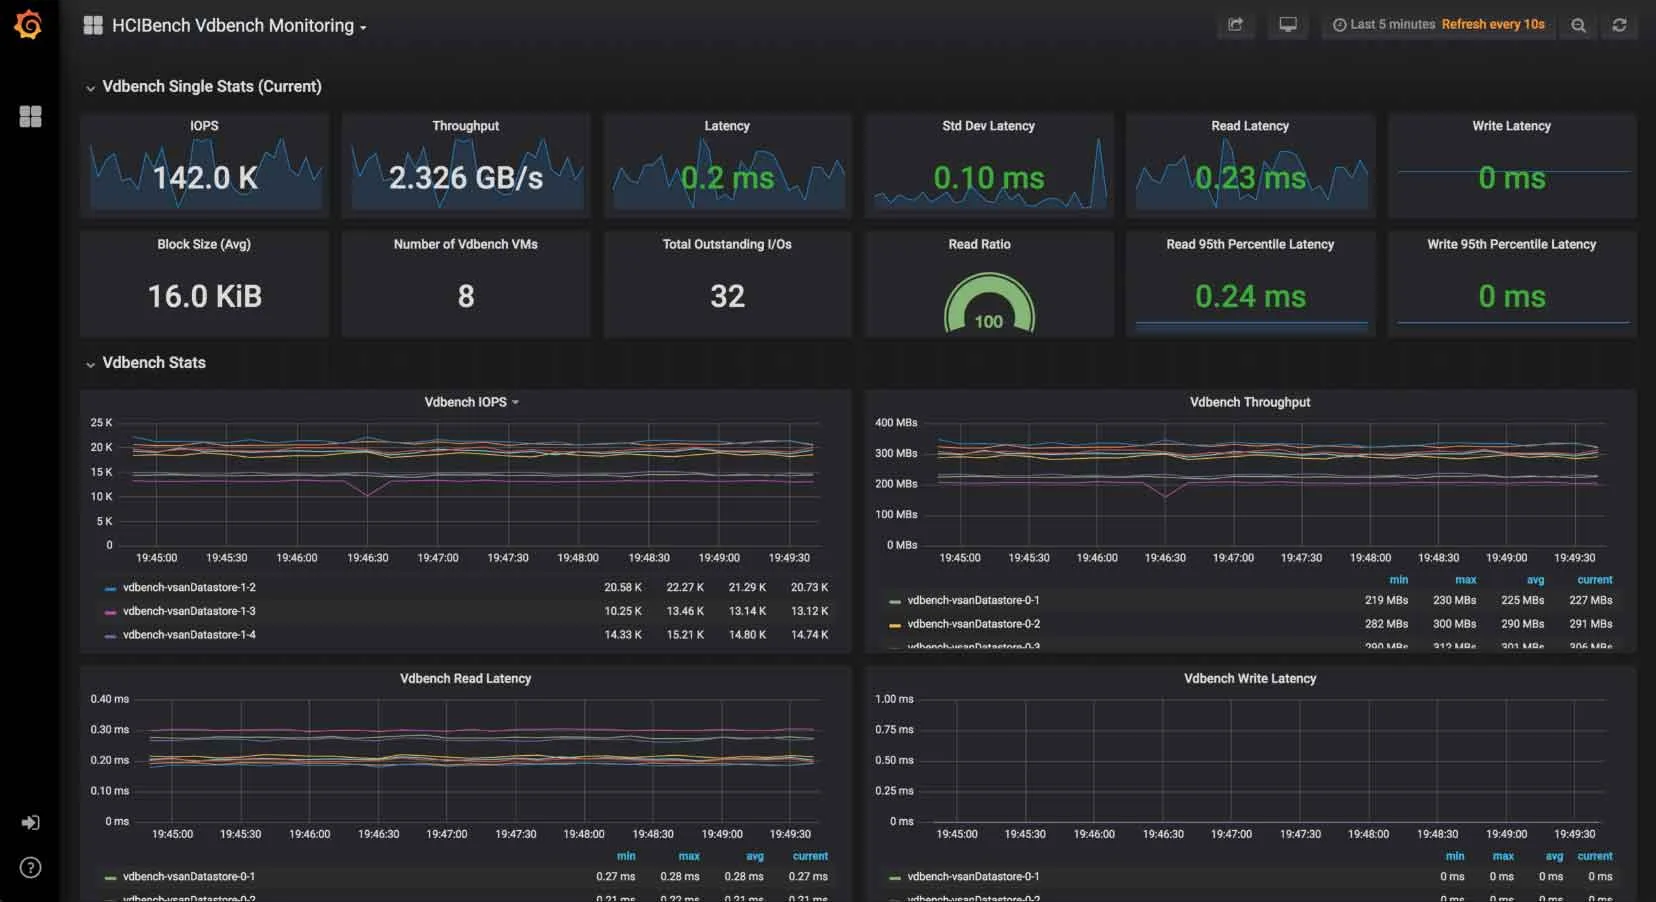Screen dimensions: 1656x902
Task: Click the Zoom out magnifier icon
Action: click(1578, 25)
